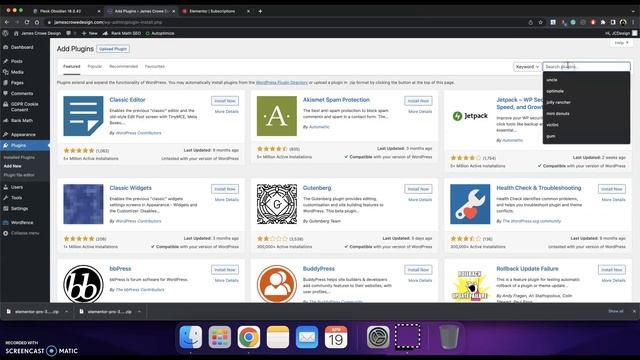This screenshot has height=360, width=640.
Task: Switch to the Favourites plugins tab
Action: click(x=155, y=66)
